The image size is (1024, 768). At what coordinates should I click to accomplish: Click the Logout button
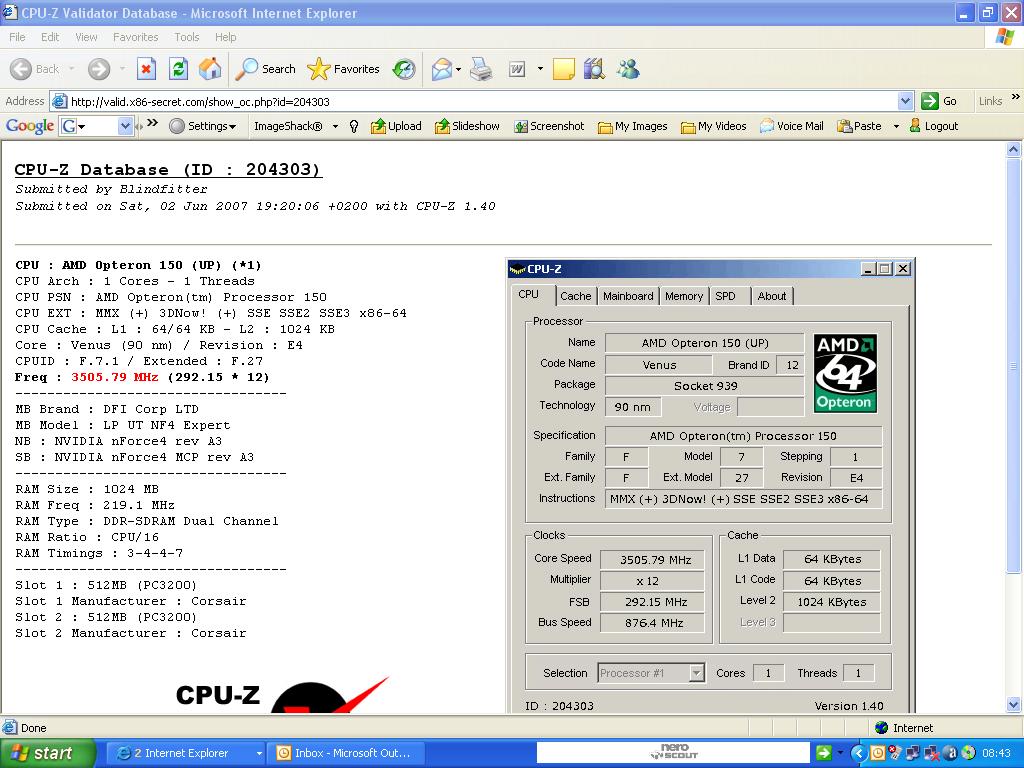(934, 126)
